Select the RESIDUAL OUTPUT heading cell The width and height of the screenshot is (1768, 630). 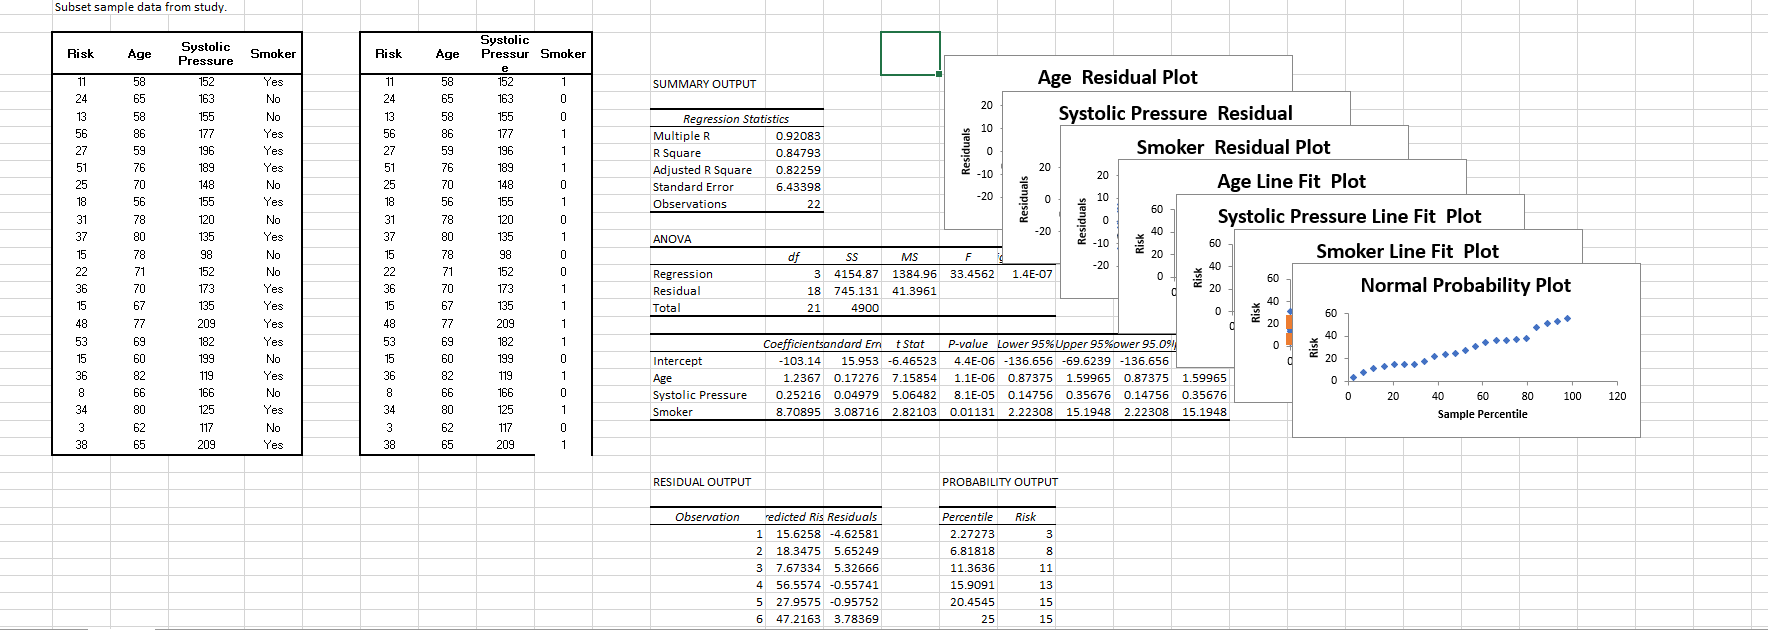702,482
